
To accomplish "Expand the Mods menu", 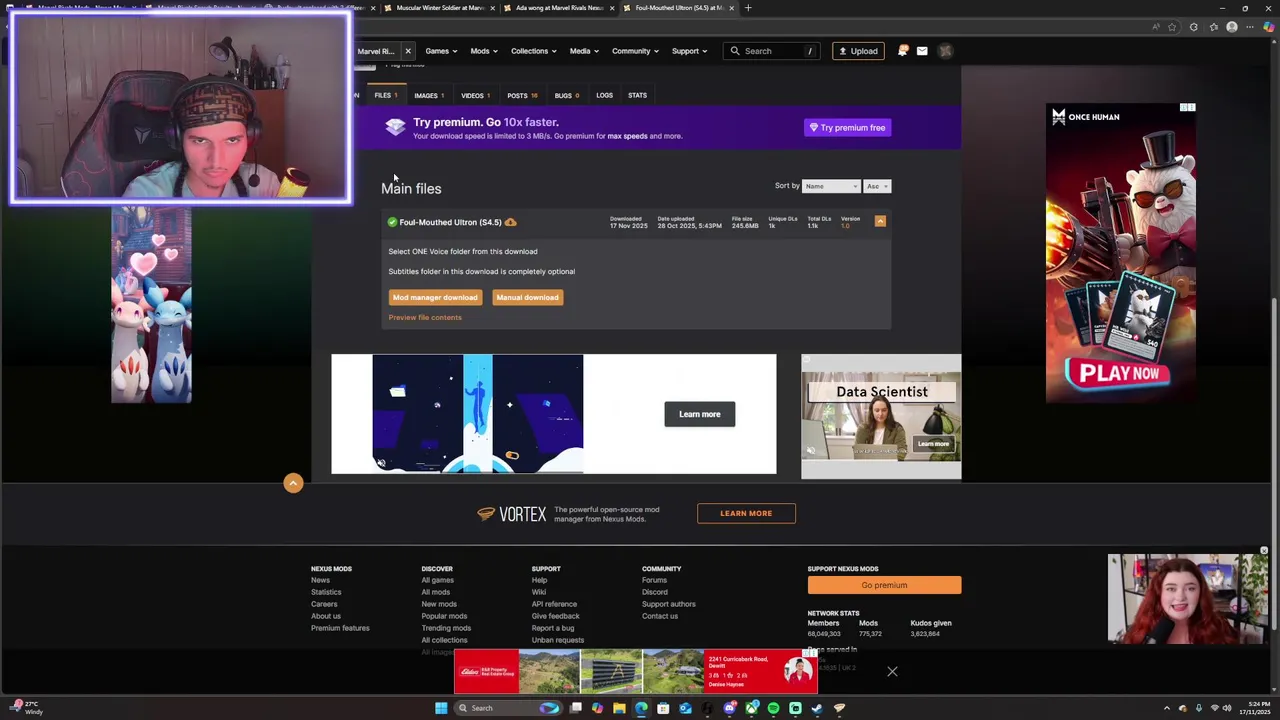I will tap(484, 51).
